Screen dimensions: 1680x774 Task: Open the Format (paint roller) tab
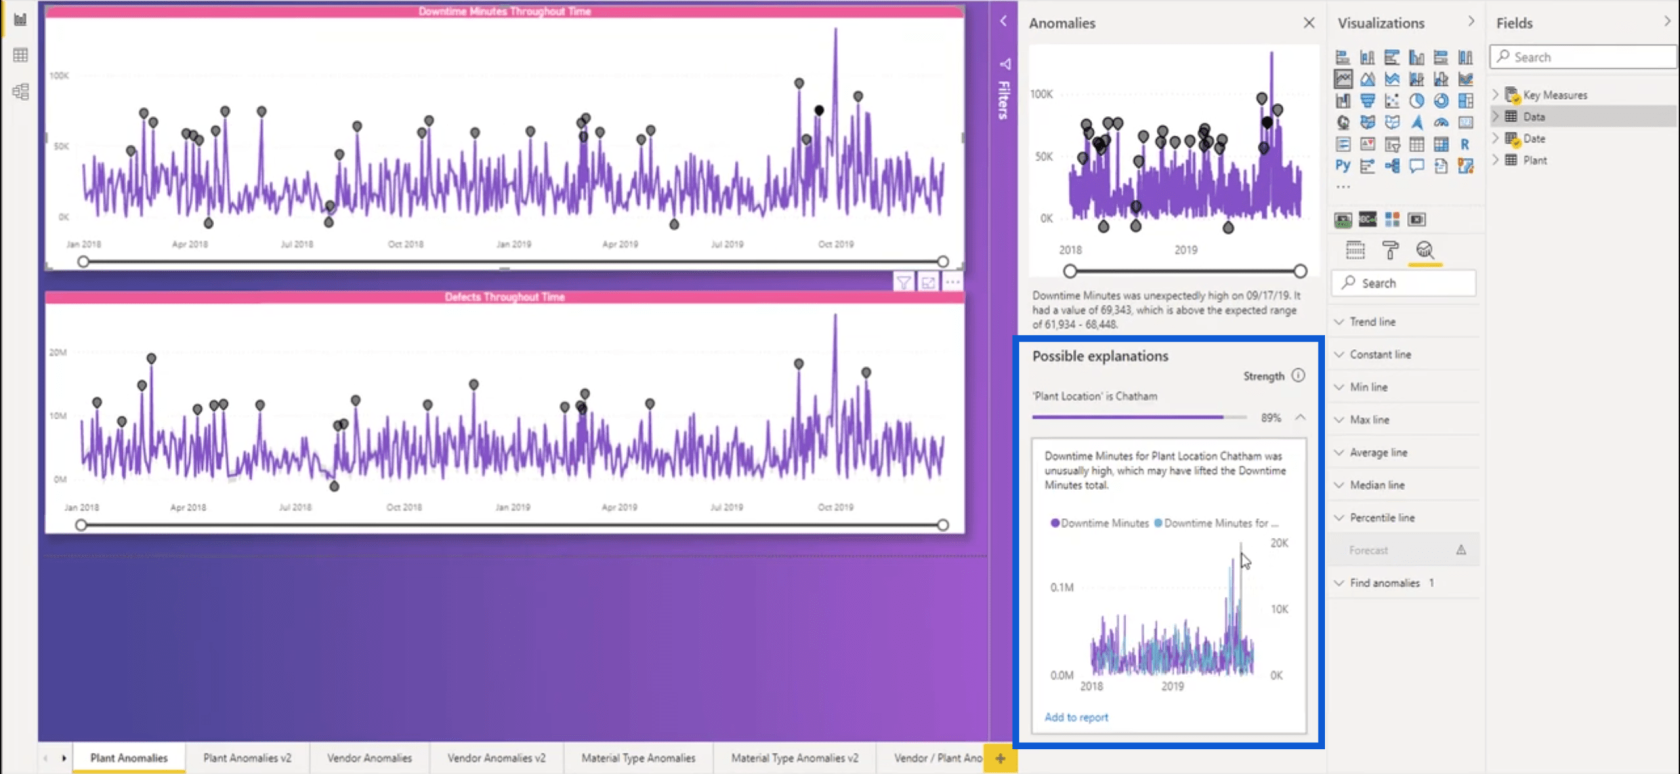1390,250
